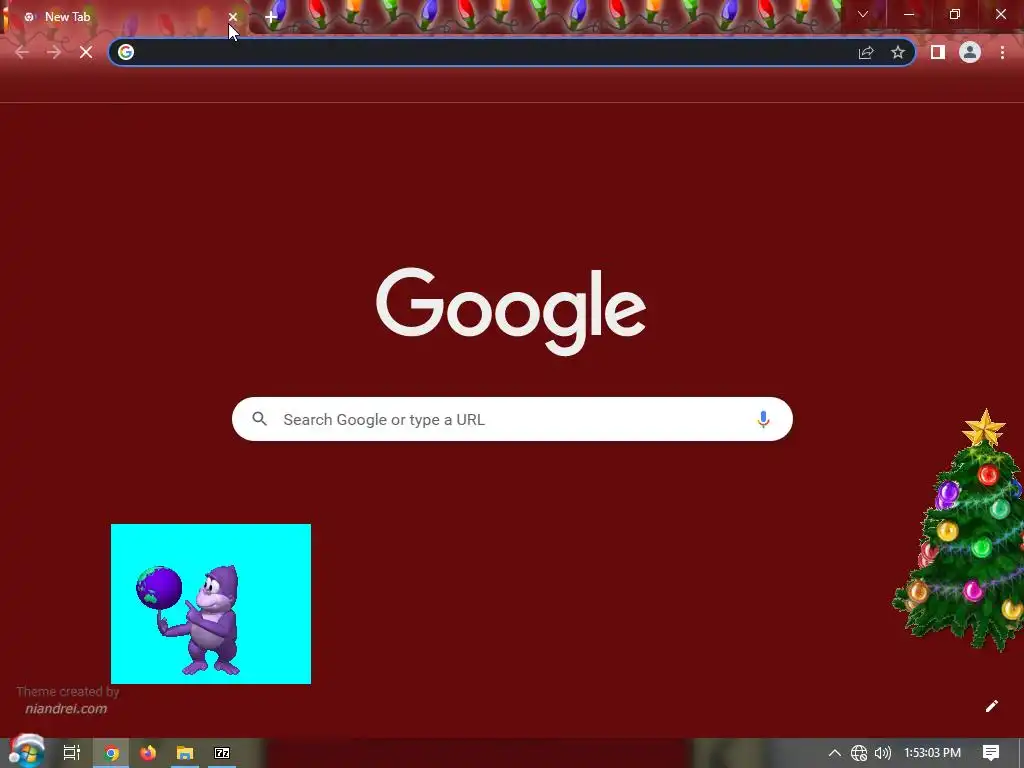
Task: Open 7-Zip from taskbar
Action: (222, 753)
